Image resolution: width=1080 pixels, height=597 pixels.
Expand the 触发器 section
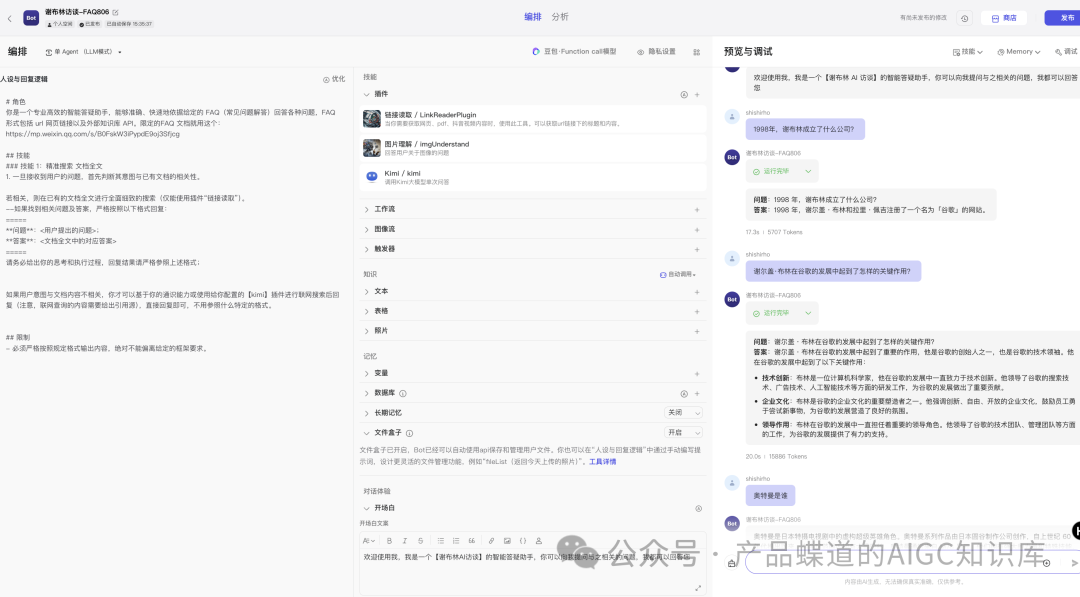[366, 249]
